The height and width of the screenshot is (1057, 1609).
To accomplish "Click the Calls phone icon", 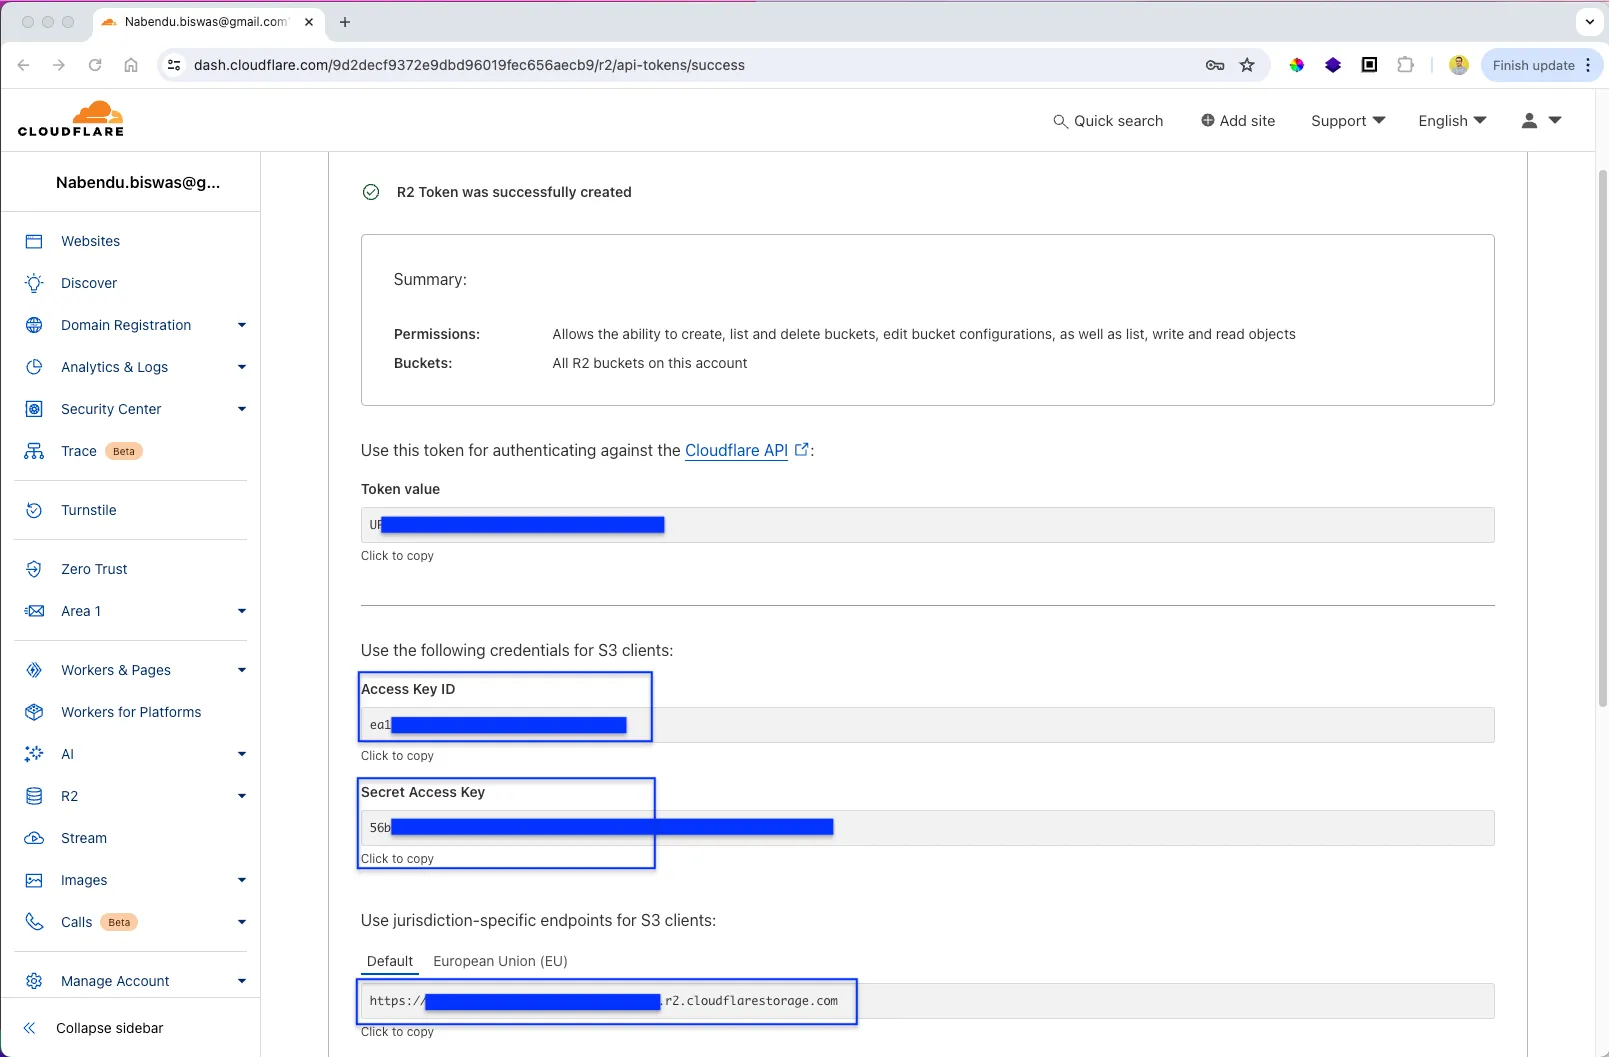I will 34,922.
